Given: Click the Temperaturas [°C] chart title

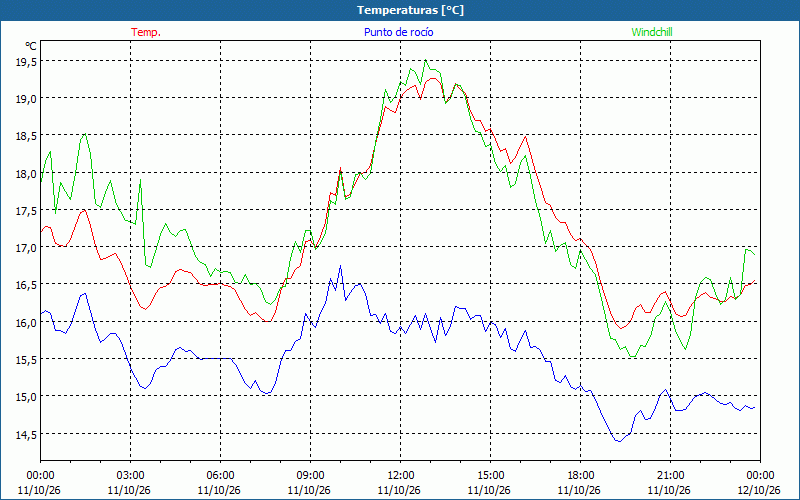Looking at the screenshot, I should tap(410, 10).
